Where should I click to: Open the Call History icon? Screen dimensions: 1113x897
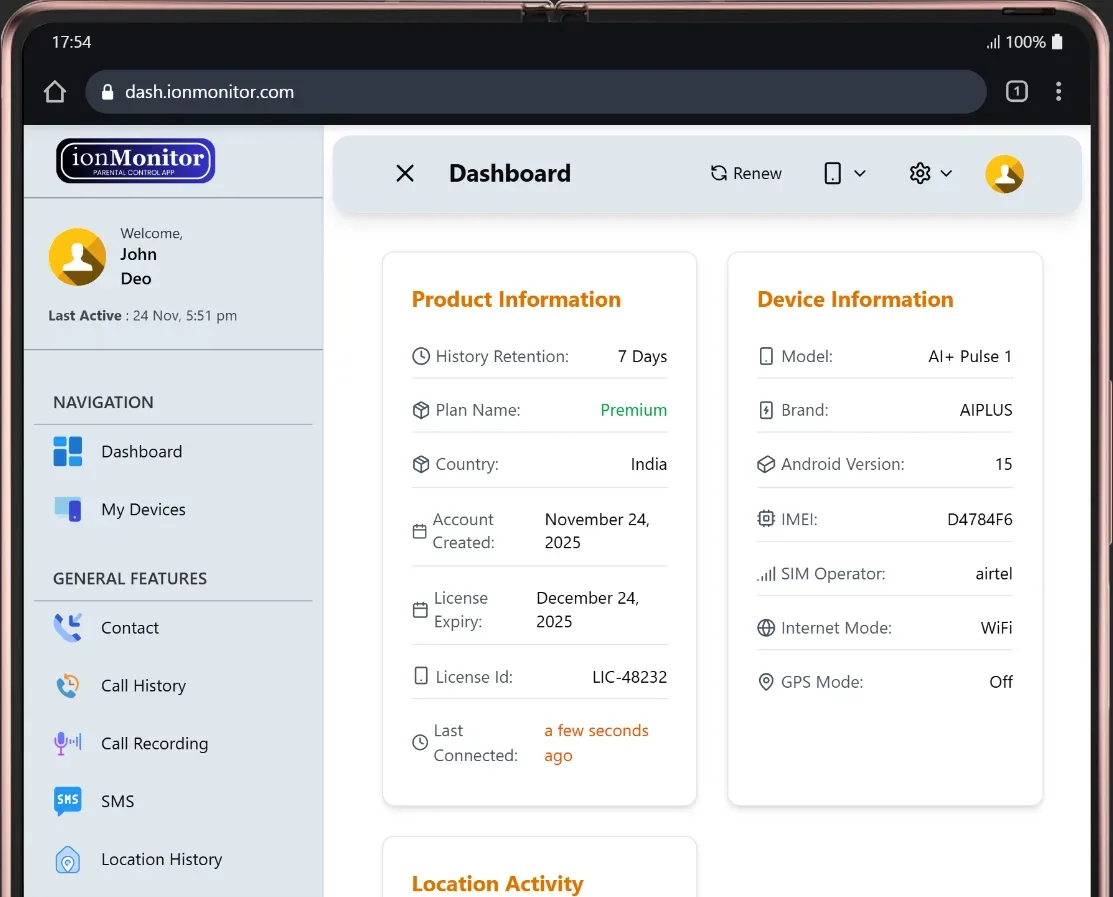point(67,685)
